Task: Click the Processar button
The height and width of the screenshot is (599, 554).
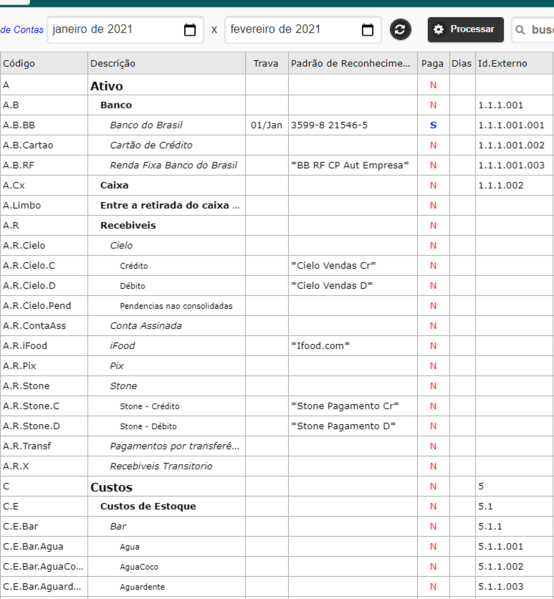Action: (x=465, y=29)
